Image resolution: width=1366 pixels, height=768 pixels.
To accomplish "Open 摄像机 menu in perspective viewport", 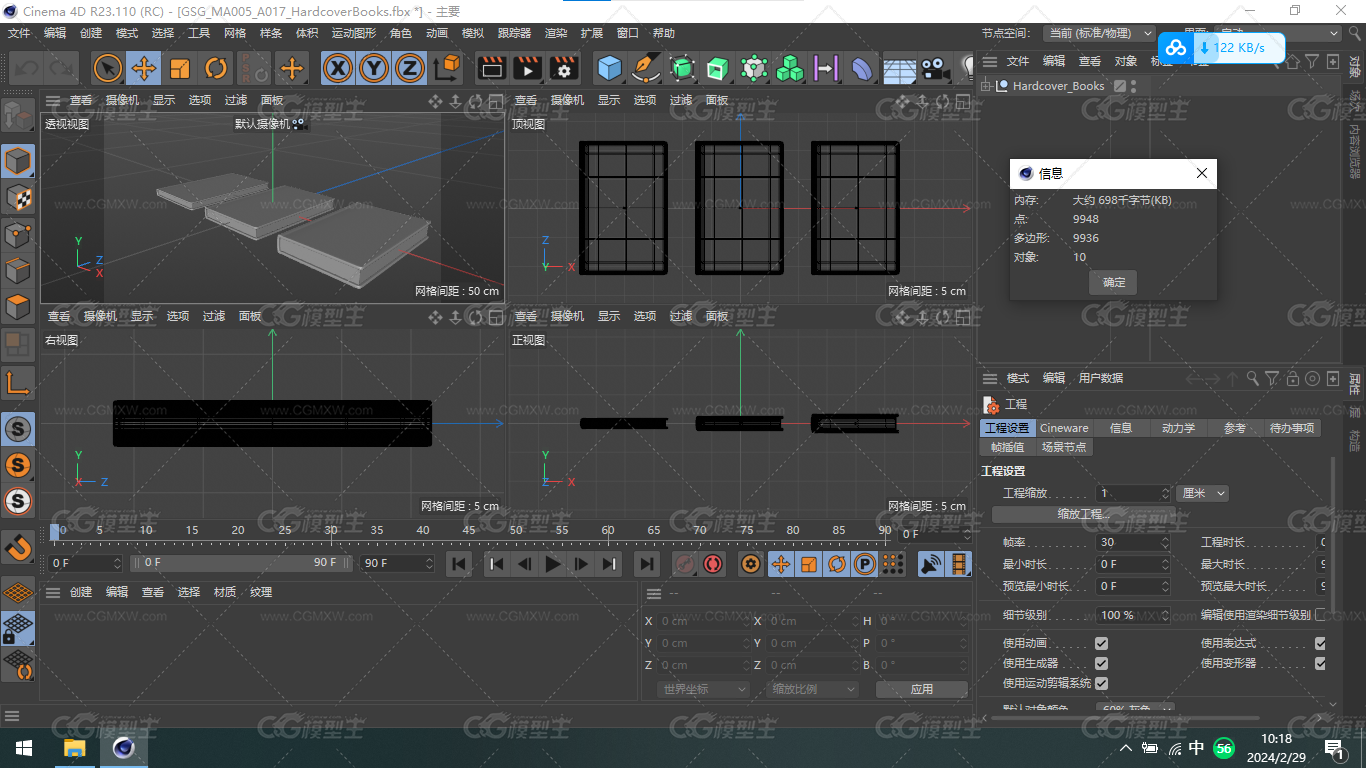I will tap(123, 100).
